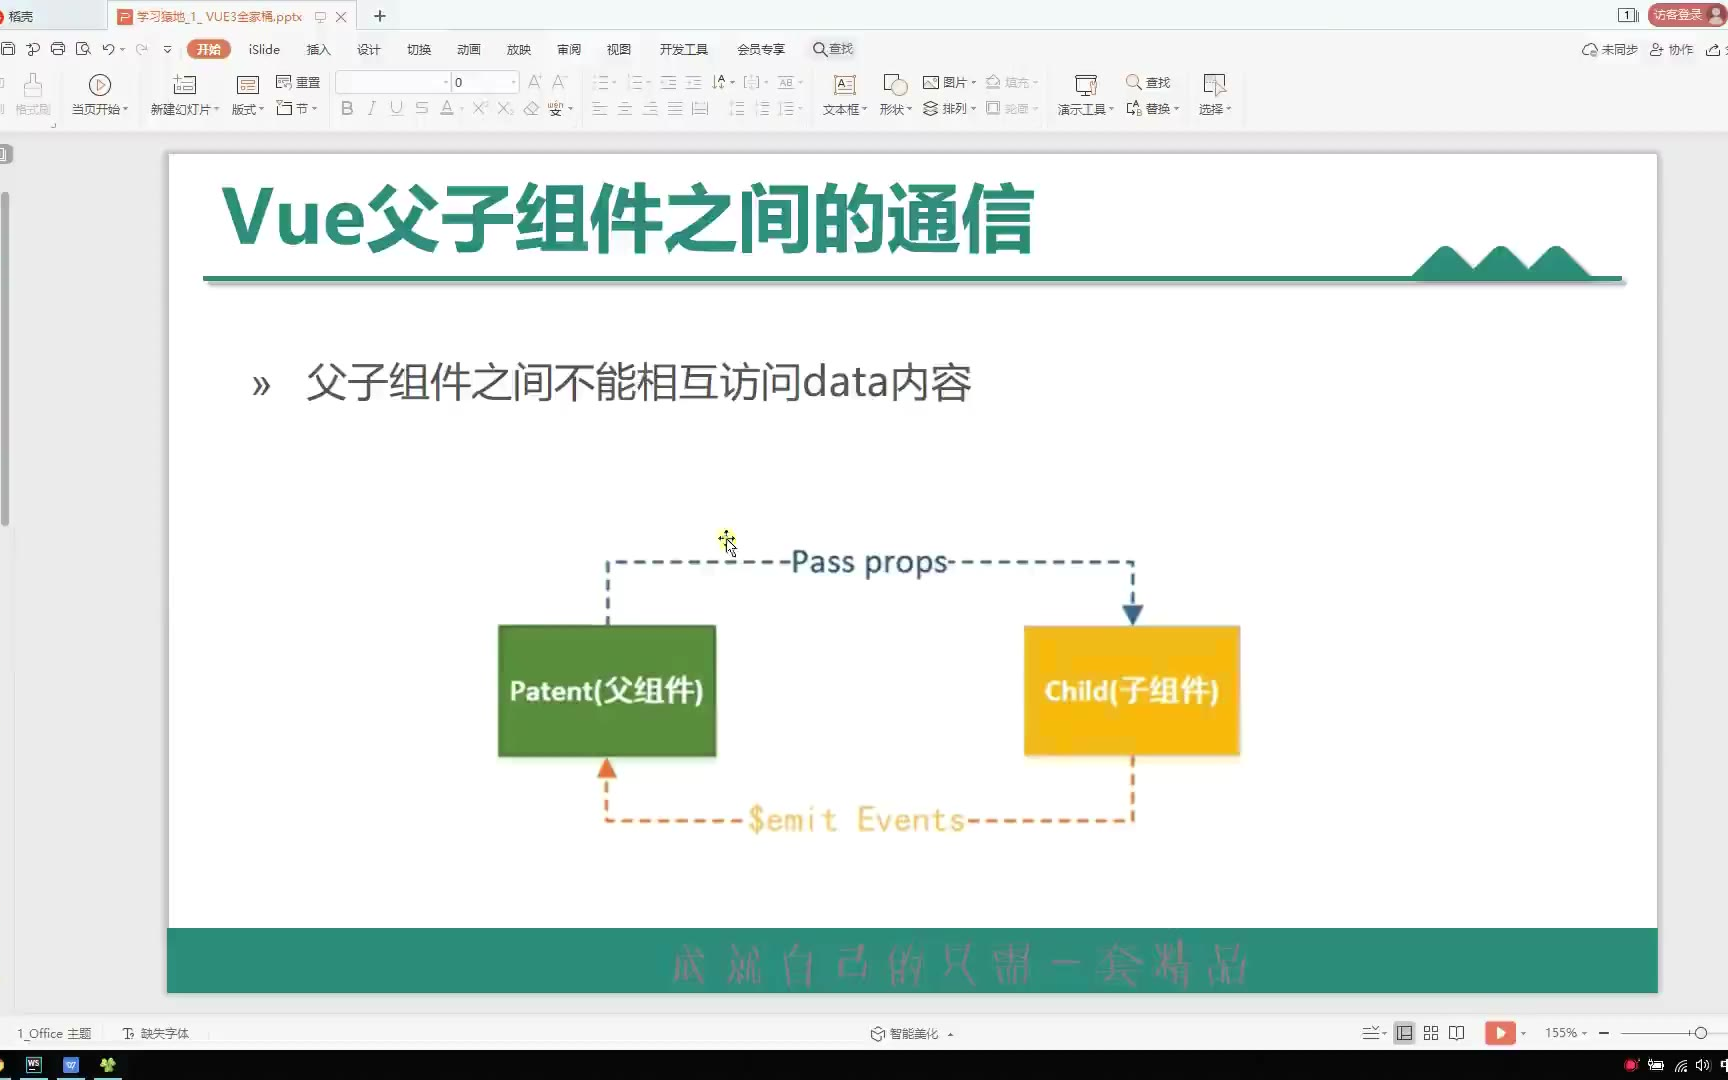Open the sync status 未同步

point(1609,49)
